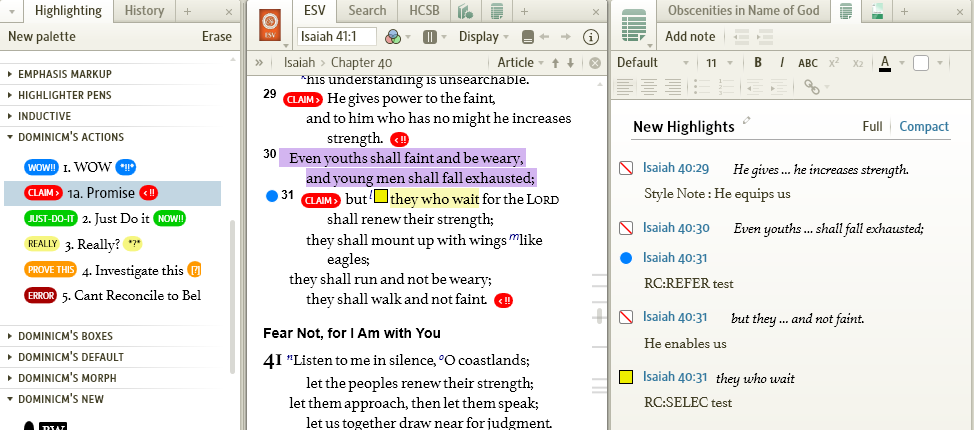Viewport: 974px width, 430px height.
Task: Click New palette
Action: pos(42,37)
